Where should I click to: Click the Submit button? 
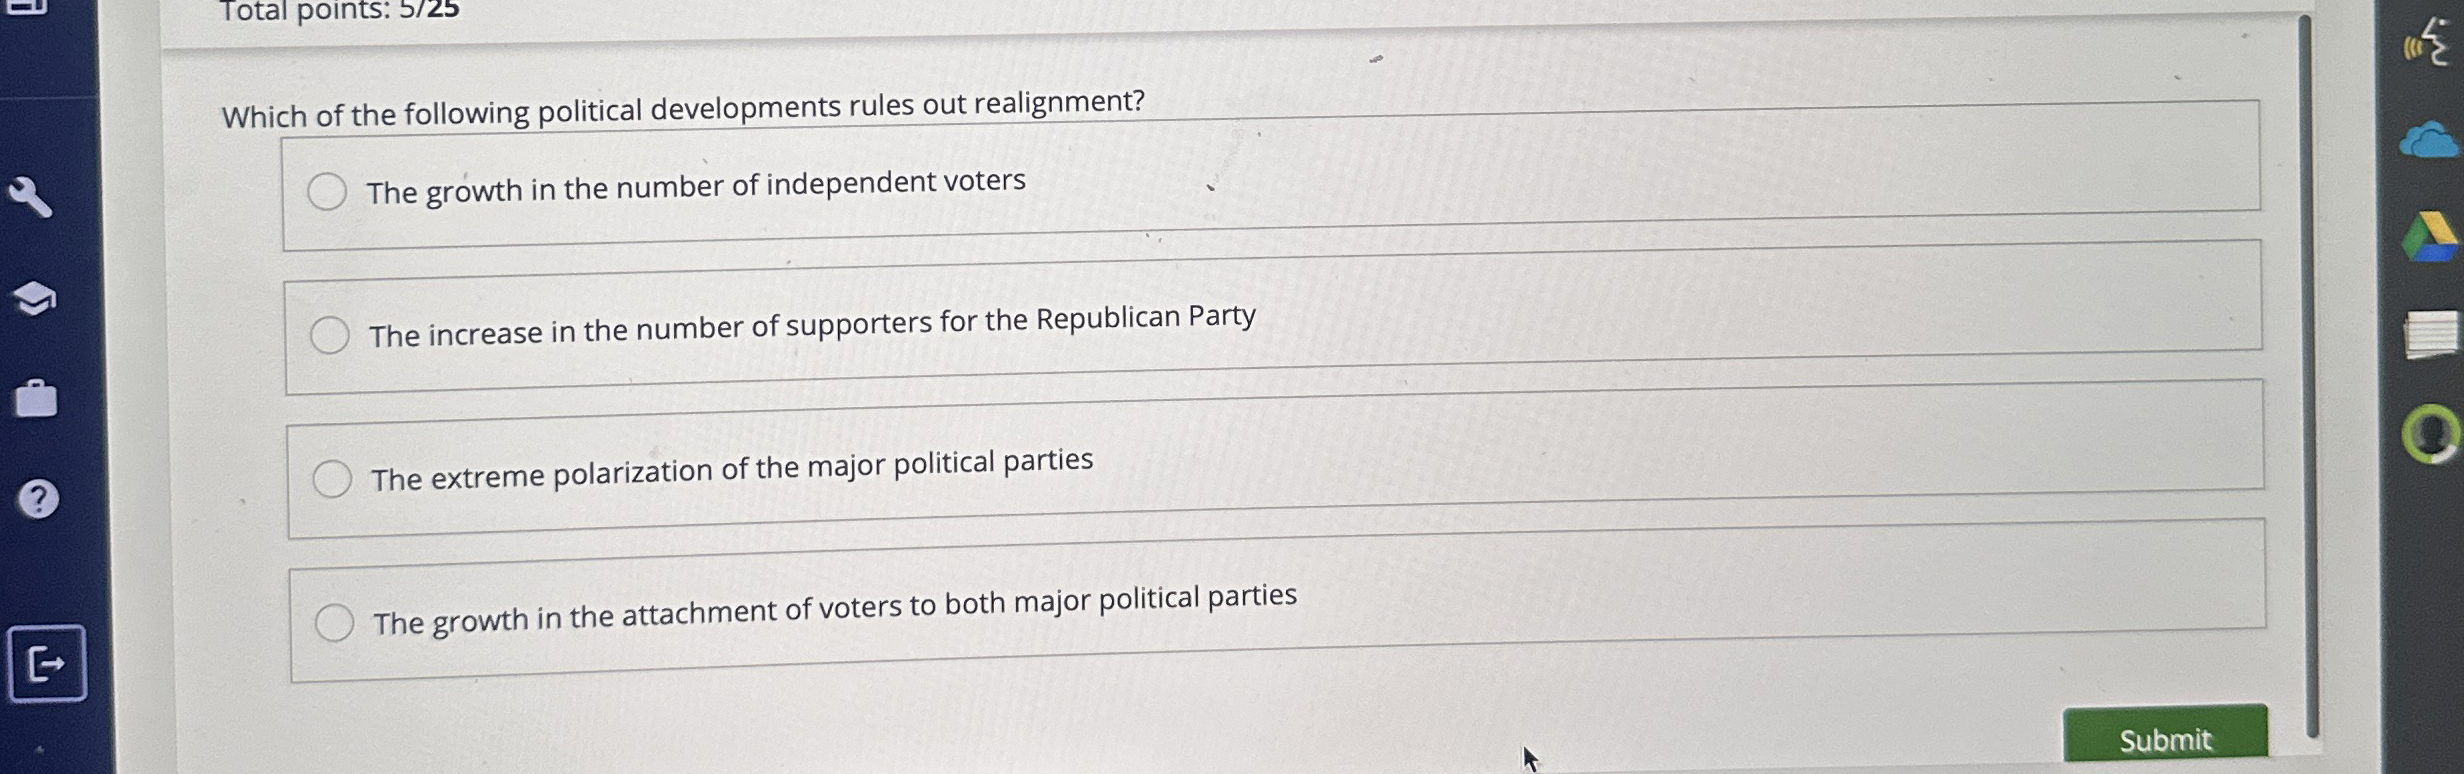[x=2166, y=738]
